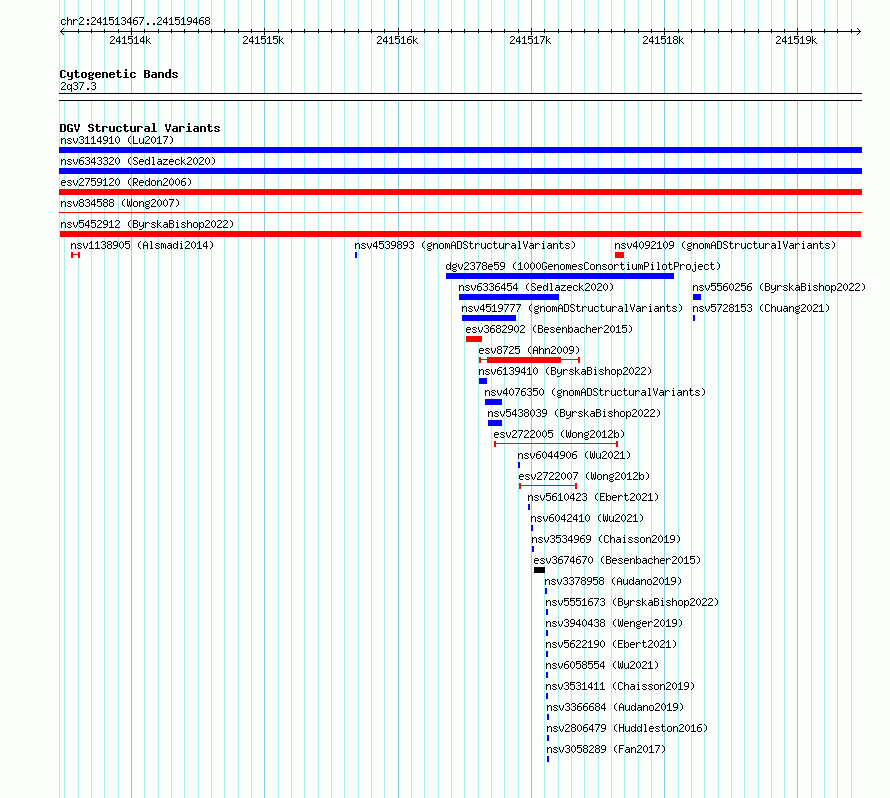Image resolution: width=890 pixels, height=798 pixels.
Task: Click the nsv834588 (Wong2007) label
Action: point(120,203)
